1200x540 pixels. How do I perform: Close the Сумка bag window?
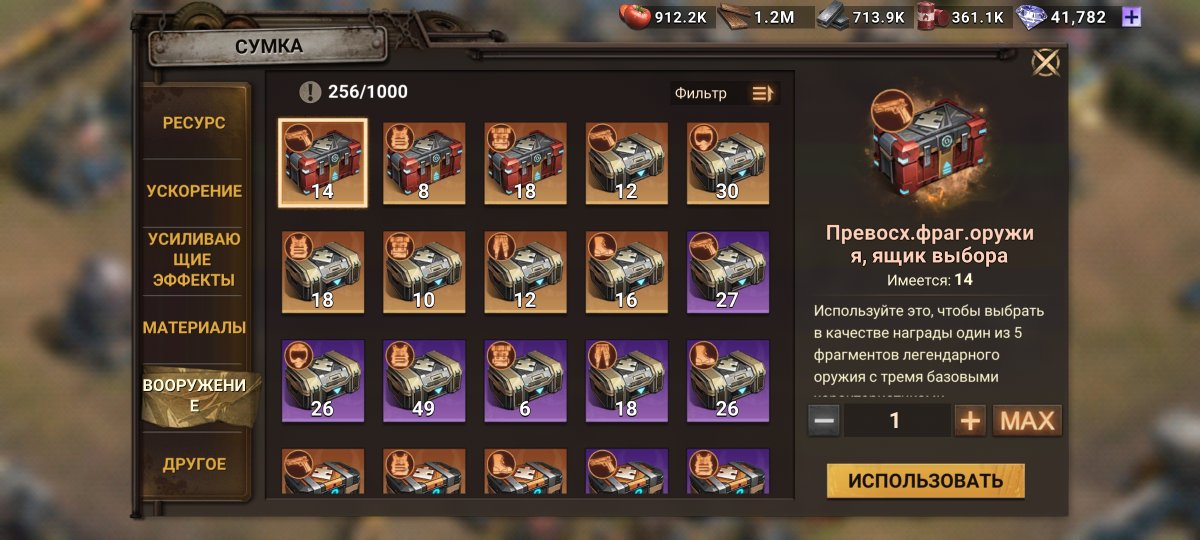(x=1046, y=64)
